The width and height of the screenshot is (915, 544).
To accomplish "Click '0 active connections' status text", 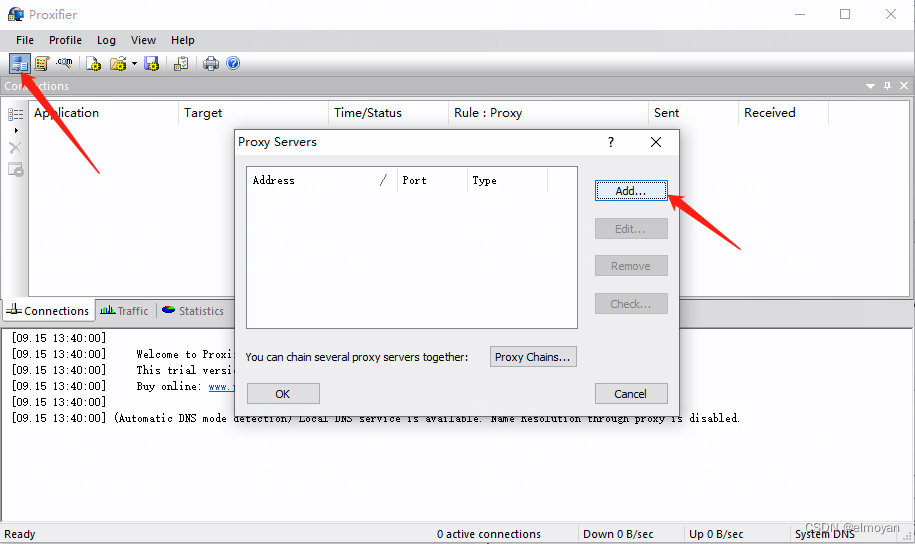I will tap(488, 534).
